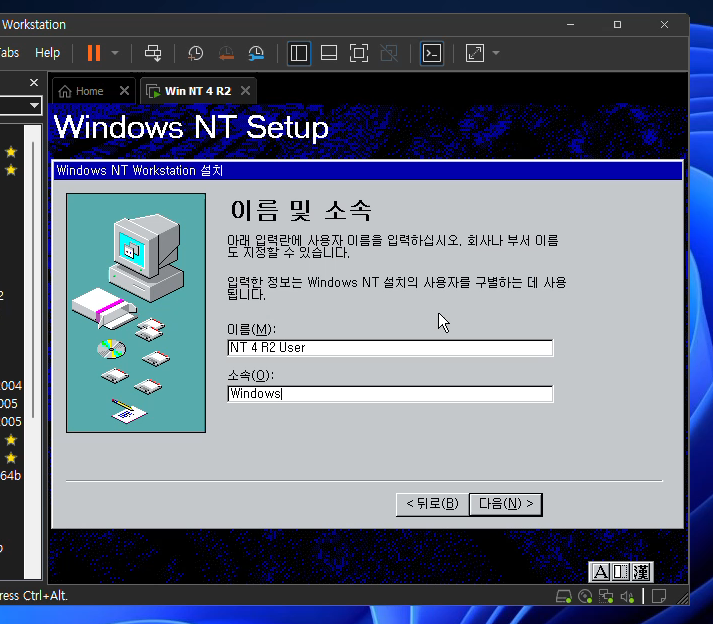
Task: Click the CD/DVD drive status icon
Action: tap(585, 596)
